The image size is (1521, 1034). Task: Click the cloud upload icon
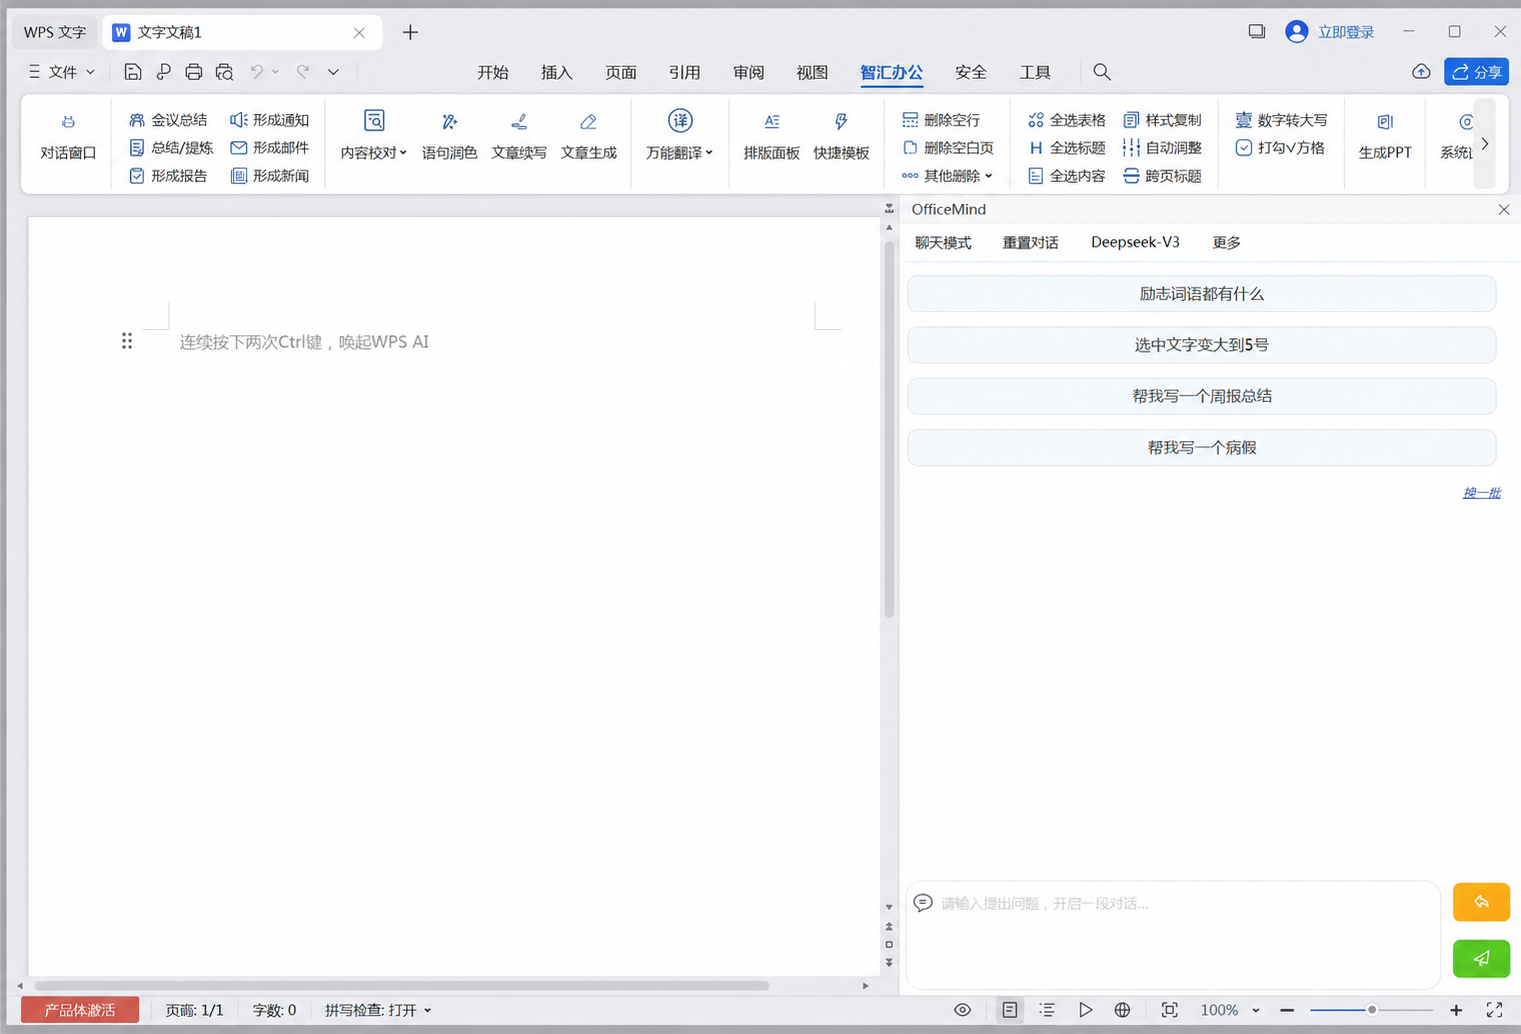tap(1421, 72)
